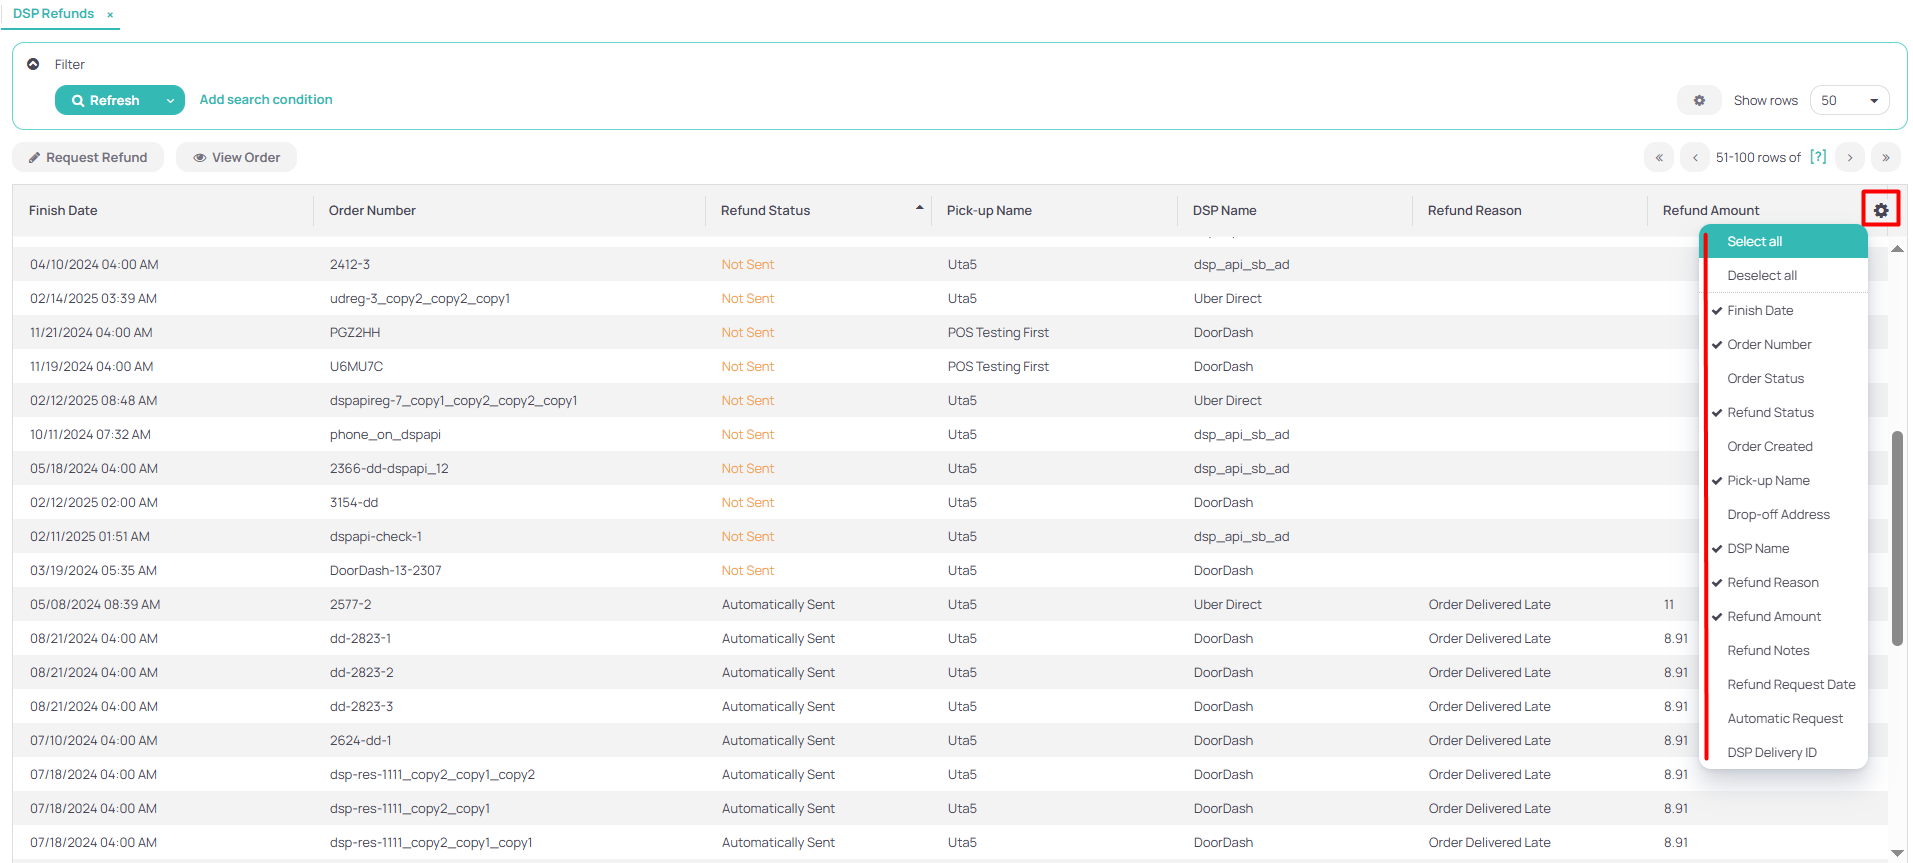This screenshot has width=1913, height=863.
Task: Select order udreg-3_copy2_copy2_copy1 row
Action: point(950,298)
